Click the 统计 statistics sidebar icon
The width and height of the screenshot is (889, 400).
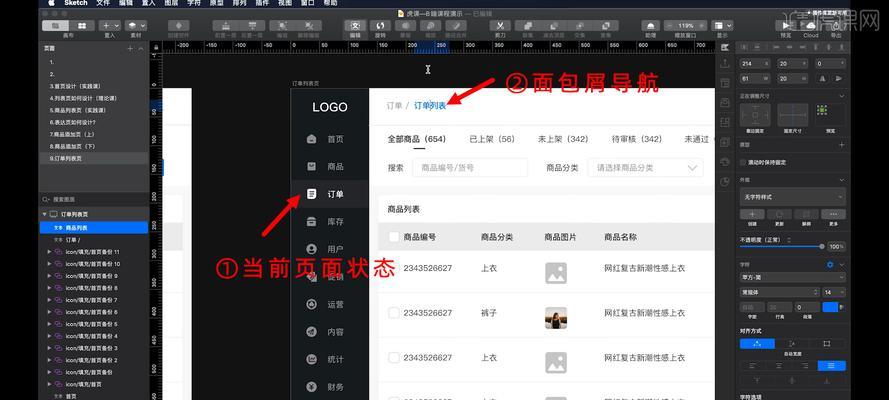(x=311, y=359)
